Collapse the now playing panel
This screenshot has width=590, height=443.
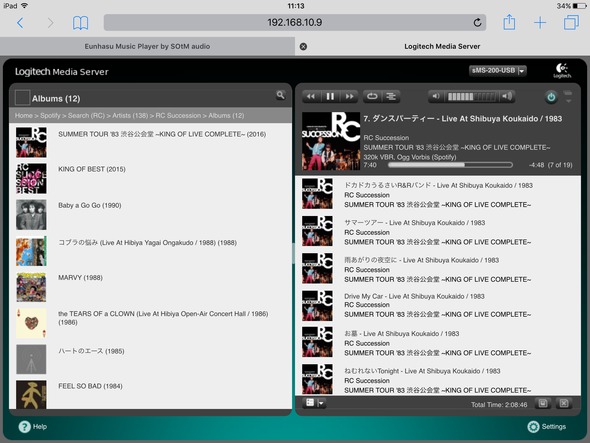pos(568,97)
